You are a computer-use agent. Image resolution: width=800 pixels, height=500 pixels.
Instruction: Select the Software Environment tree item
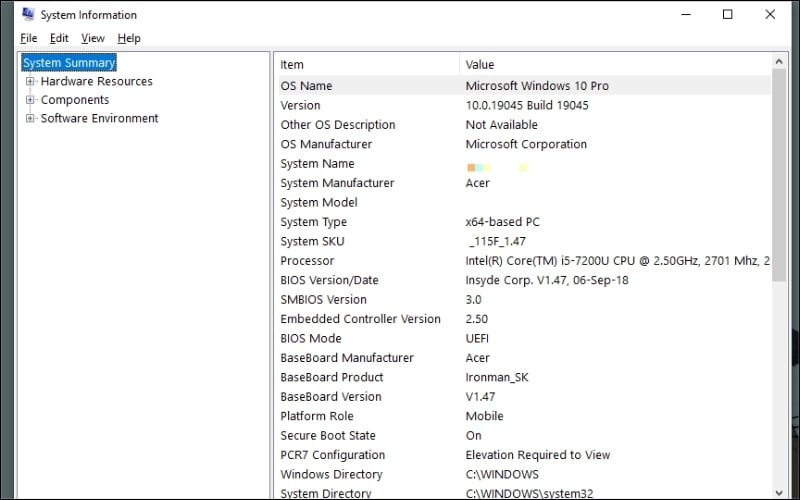(x=99, y=118)
